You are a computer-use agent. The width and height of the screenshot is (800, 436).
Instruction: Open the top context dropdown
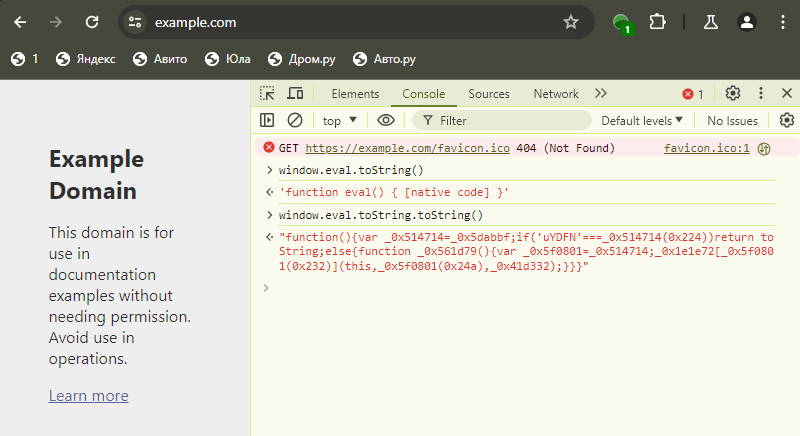(339, 120)
